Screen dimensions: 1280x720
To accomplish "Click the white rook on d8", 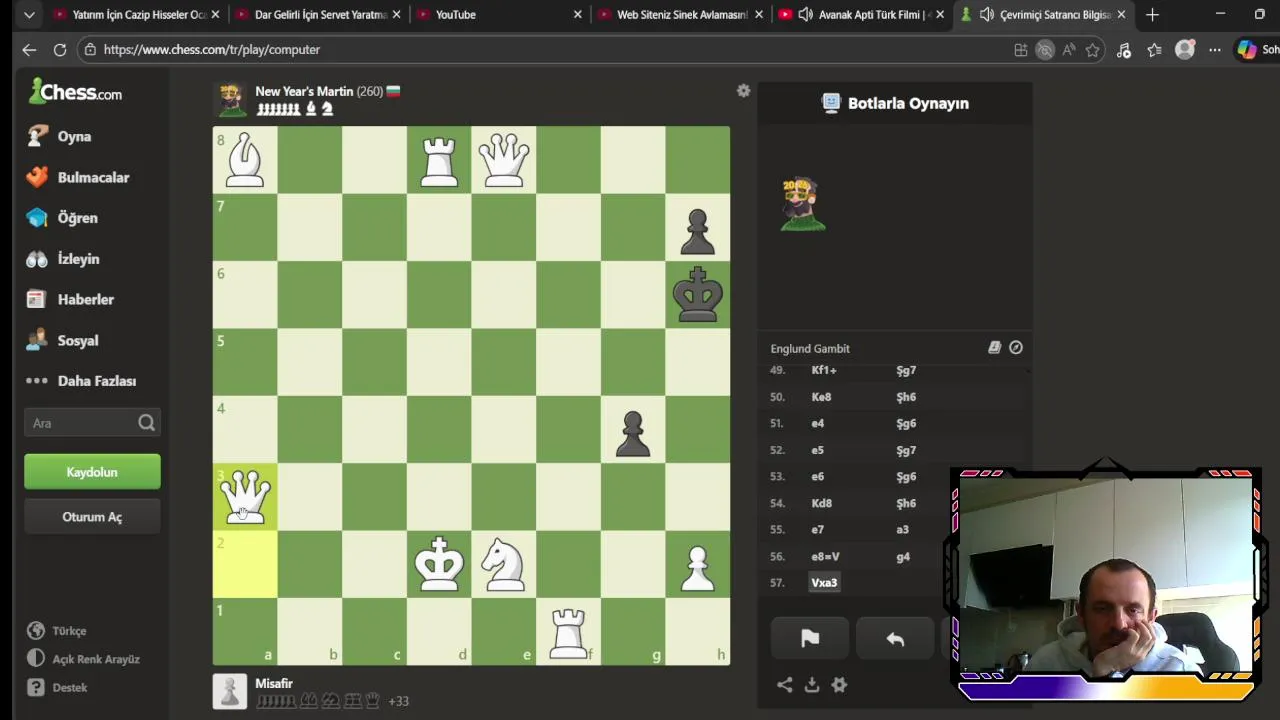I will 439,160.
